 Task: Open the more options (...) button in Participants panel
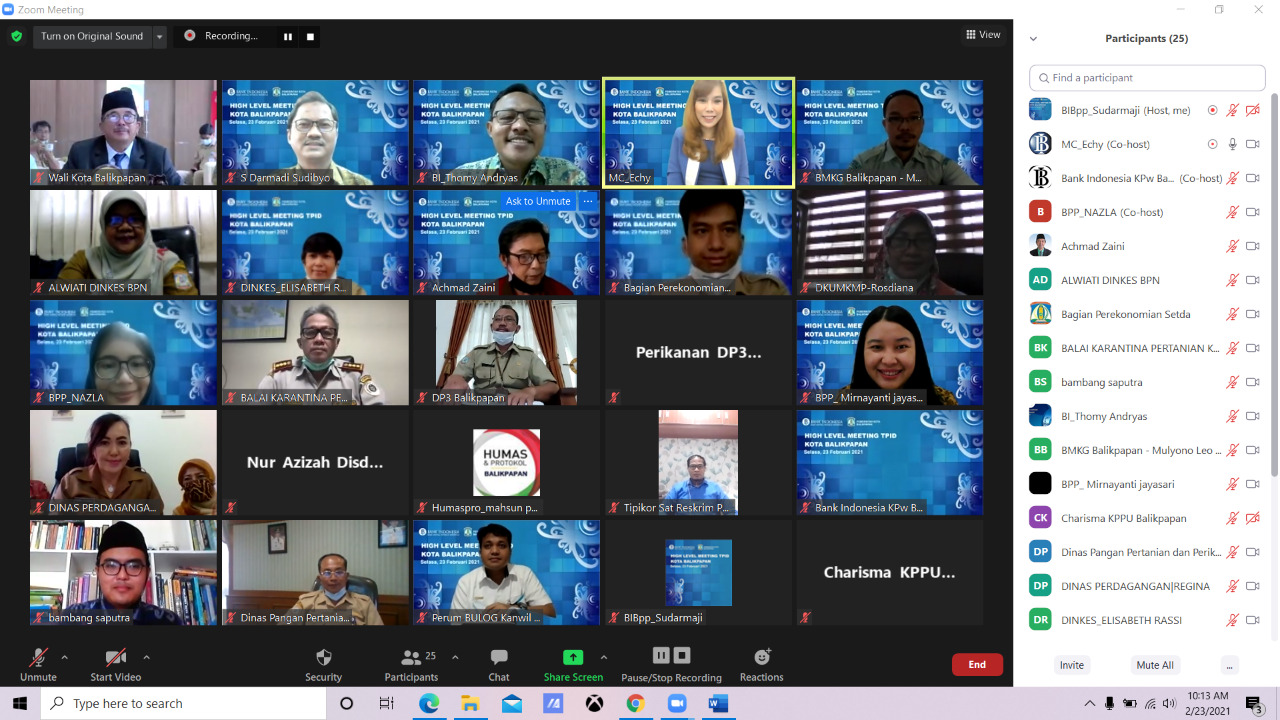(x=1230, y=665)
